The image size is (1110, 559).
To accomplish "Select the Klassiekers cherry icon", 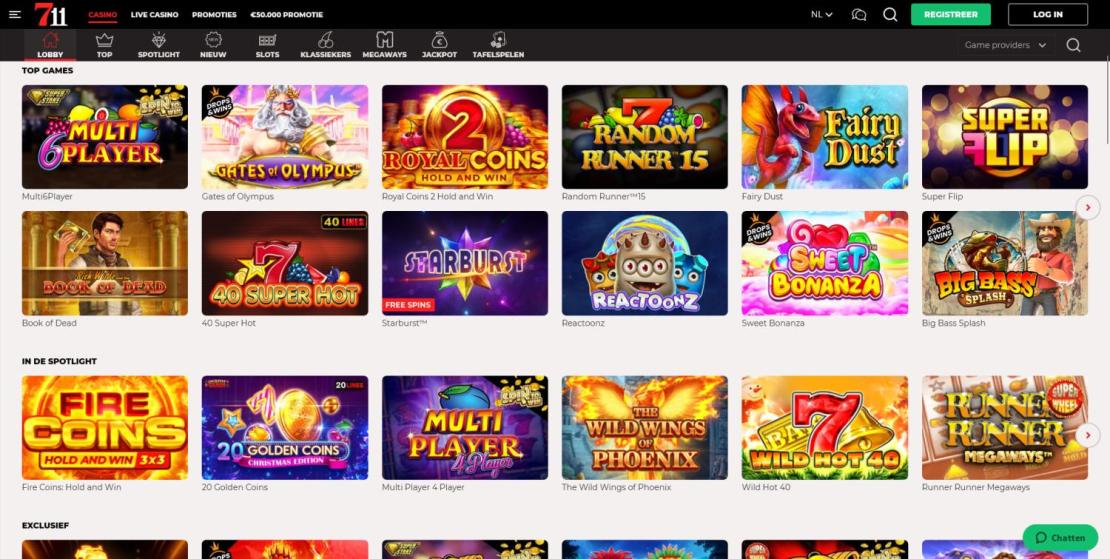I will coord(326,40).
